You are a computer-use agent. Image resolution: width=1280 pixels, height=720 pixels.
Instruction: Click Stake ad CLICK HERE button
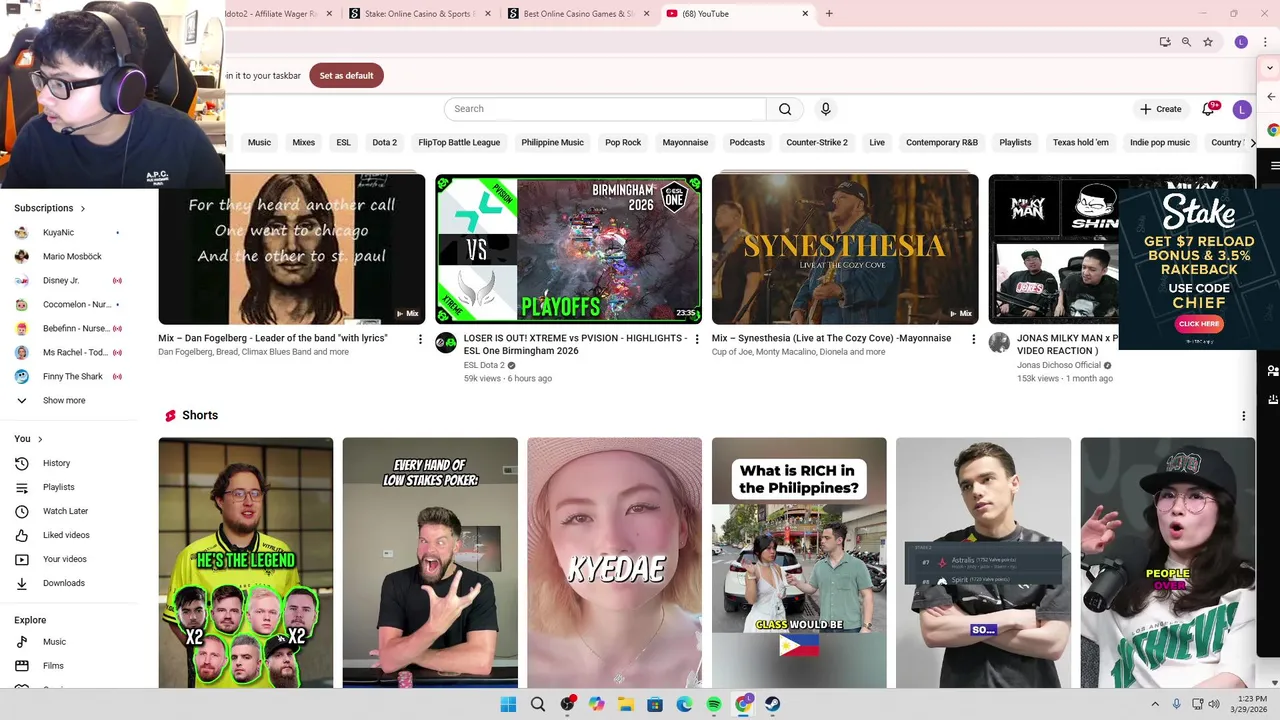coord(1199,324)
